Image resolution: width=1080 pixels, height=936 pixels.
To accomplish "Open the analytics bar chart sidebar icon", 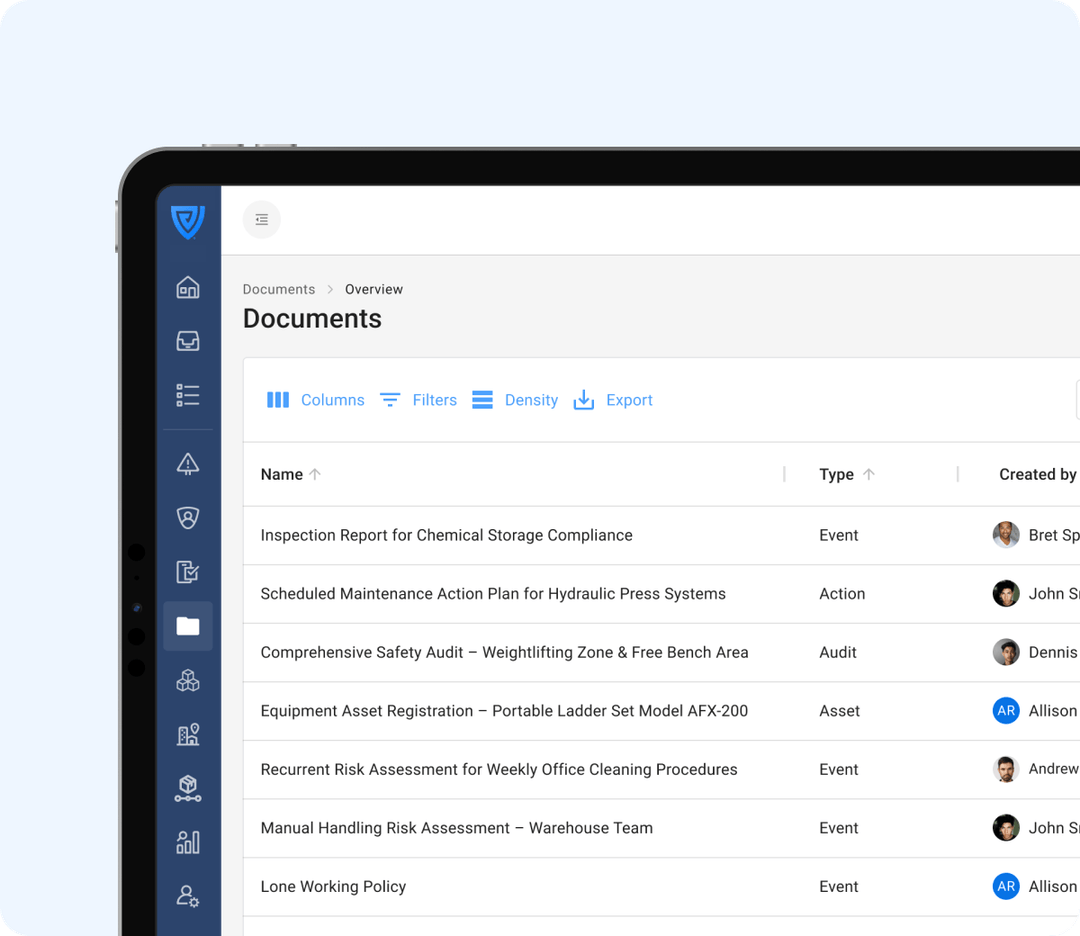I will 188,843.
